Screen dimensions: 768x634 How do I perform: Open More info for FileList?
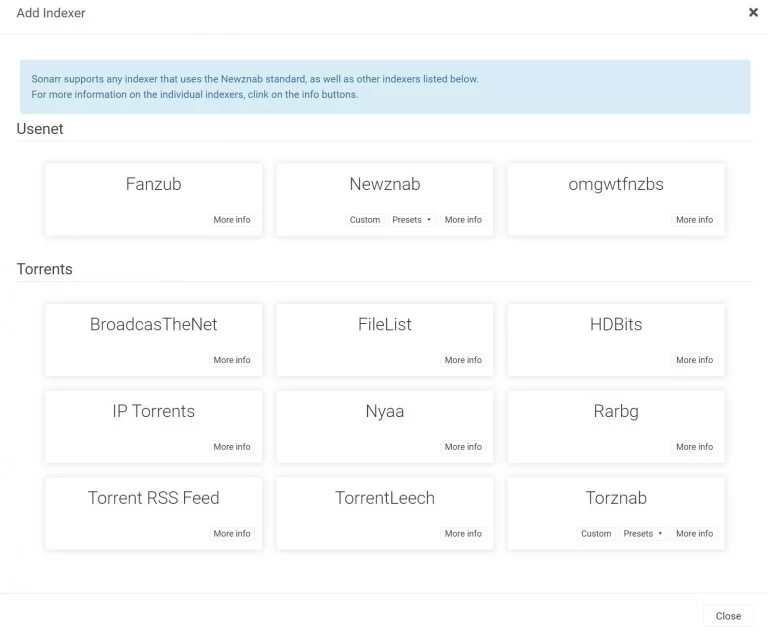(x=463, y=360)
